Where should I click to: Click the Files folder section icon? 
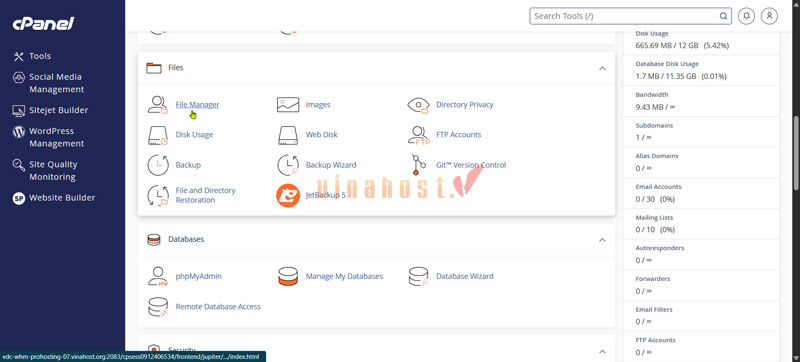pyautogui.click(x=154, y=68)
